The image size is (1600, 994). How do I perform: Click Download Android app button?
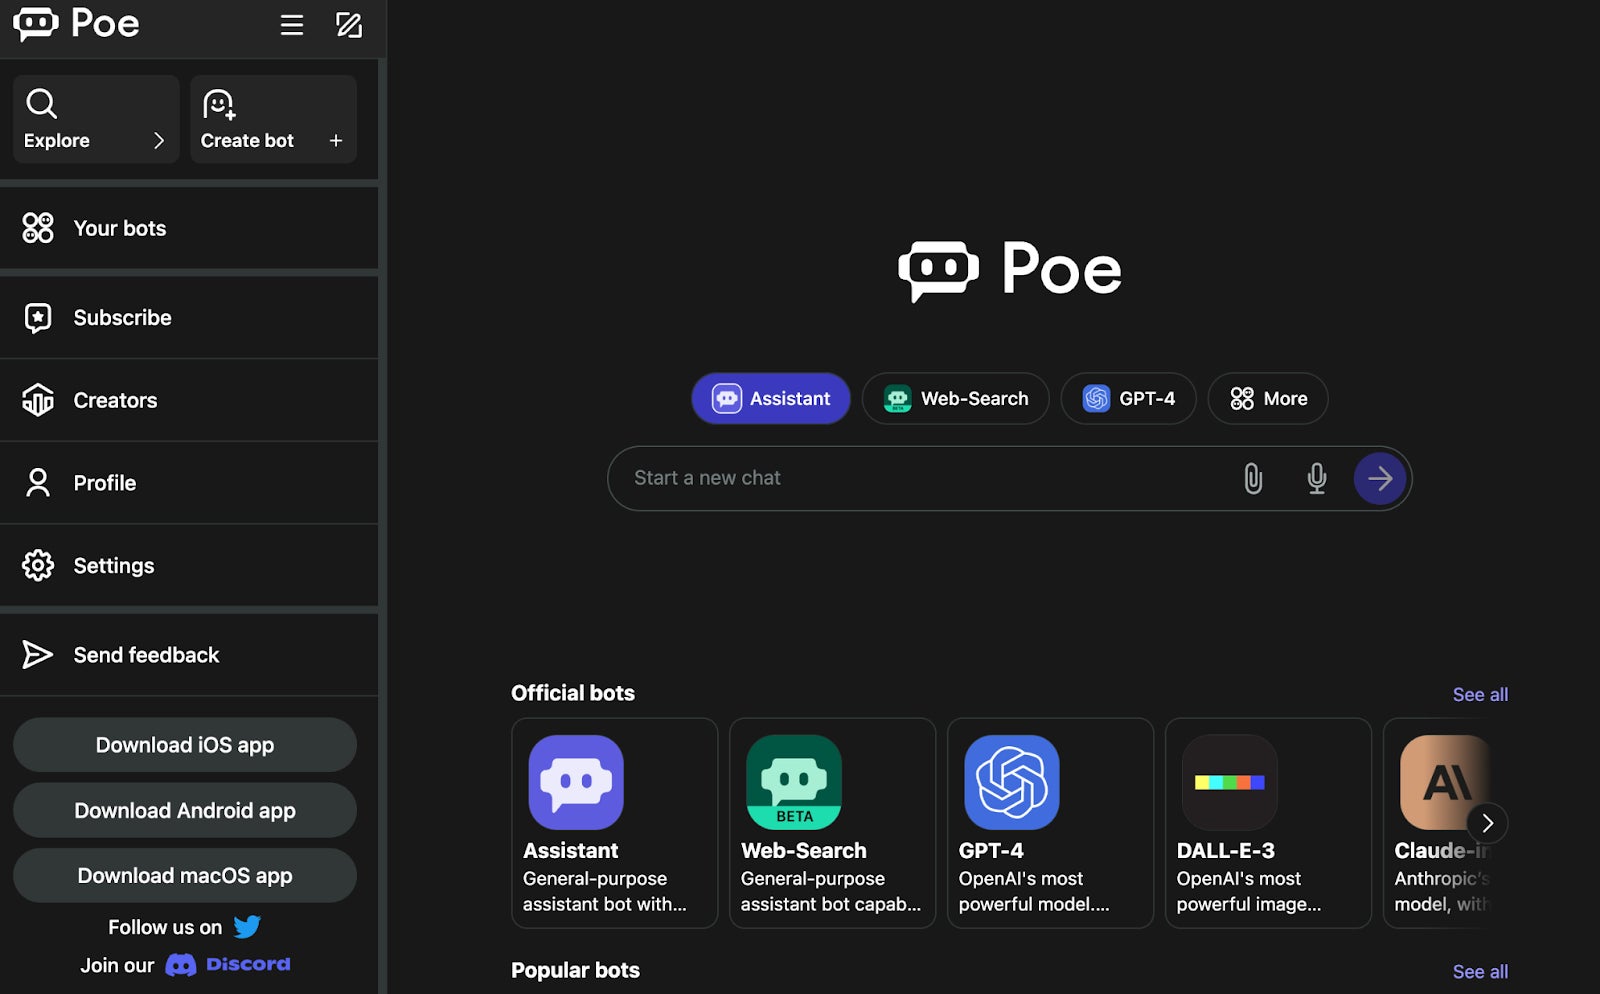point(185,811)
